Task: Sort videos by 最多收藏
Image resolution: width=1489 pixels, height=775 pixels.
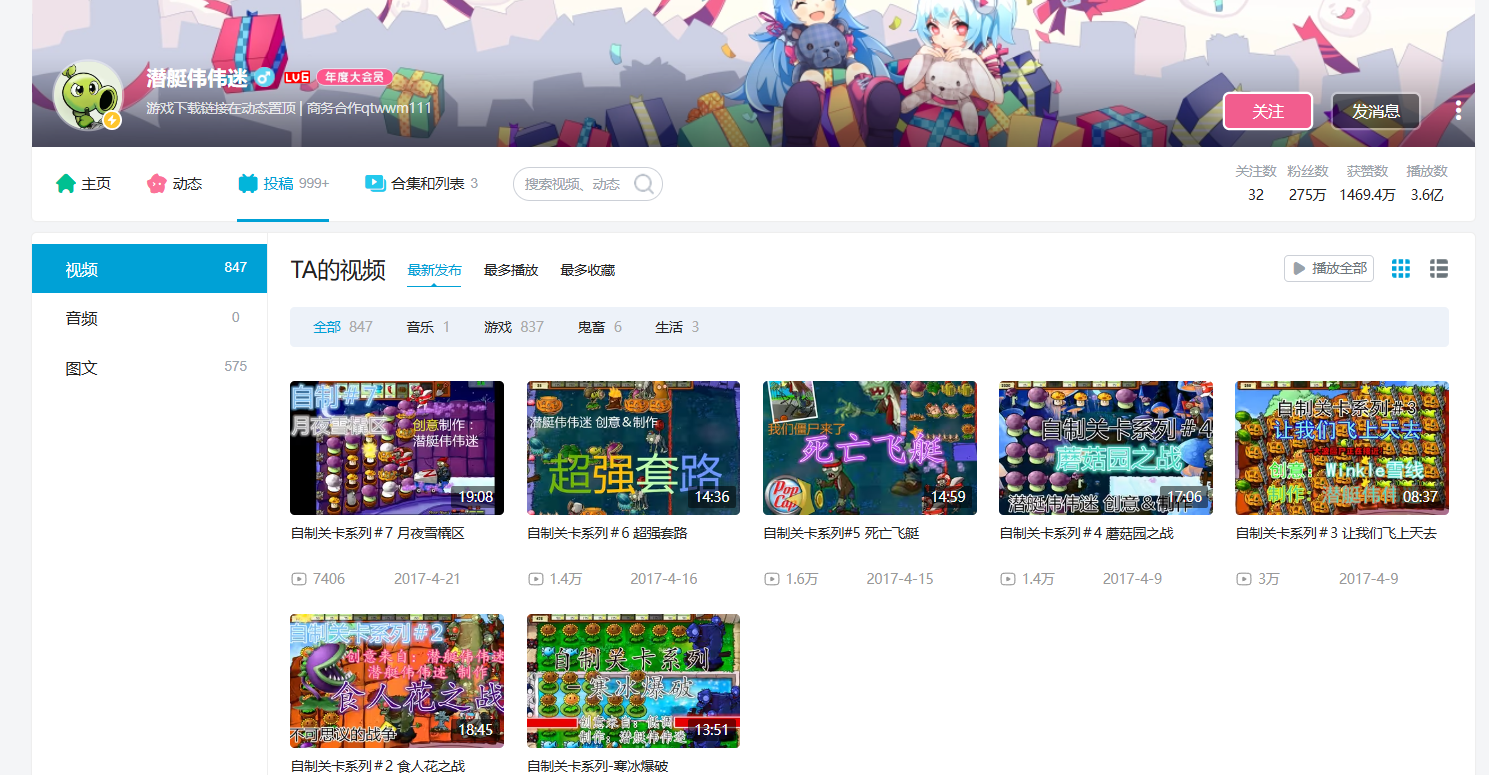Action: tap(587, 270)
